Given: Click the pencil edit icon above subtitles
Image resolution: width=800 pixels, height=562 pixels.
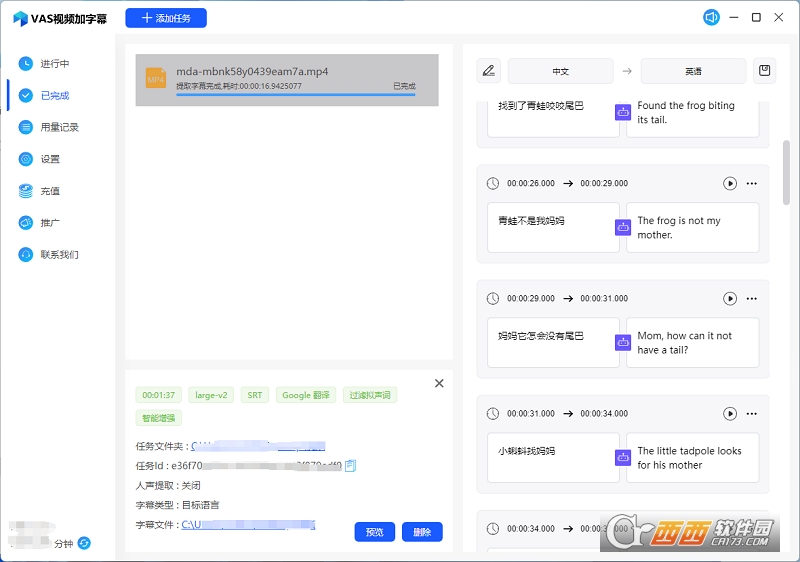Looking at the screenshot, I should point(488,71).
